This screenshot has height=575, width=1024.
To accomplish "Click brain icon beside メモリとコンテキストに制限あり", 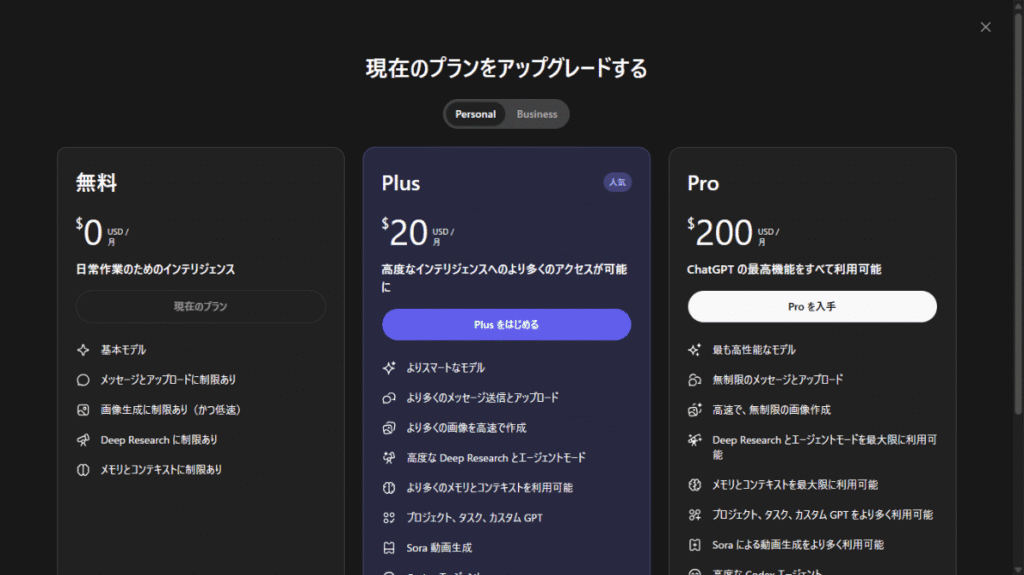I will click(83, 470).
